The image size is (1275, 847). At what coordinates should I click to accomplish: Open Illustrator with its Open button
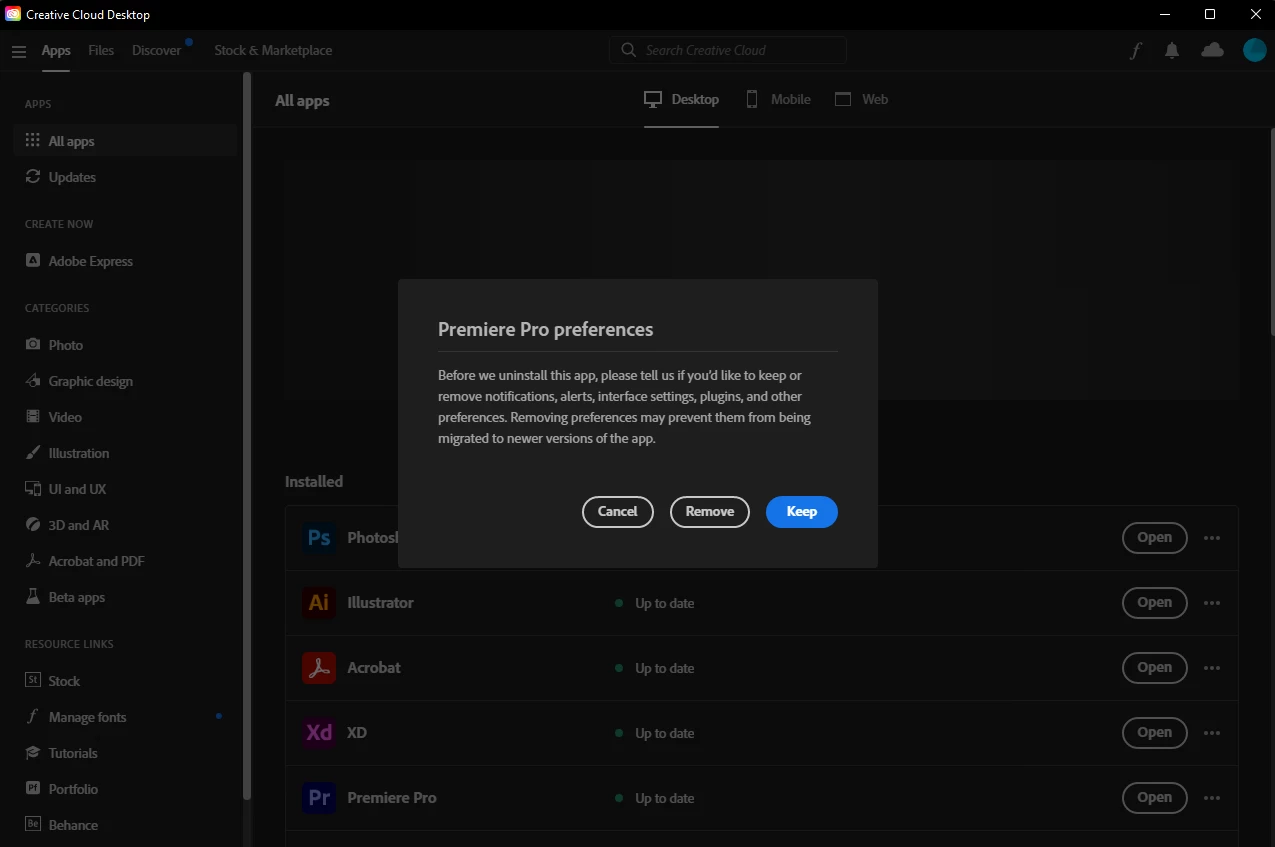(1154, 603)
